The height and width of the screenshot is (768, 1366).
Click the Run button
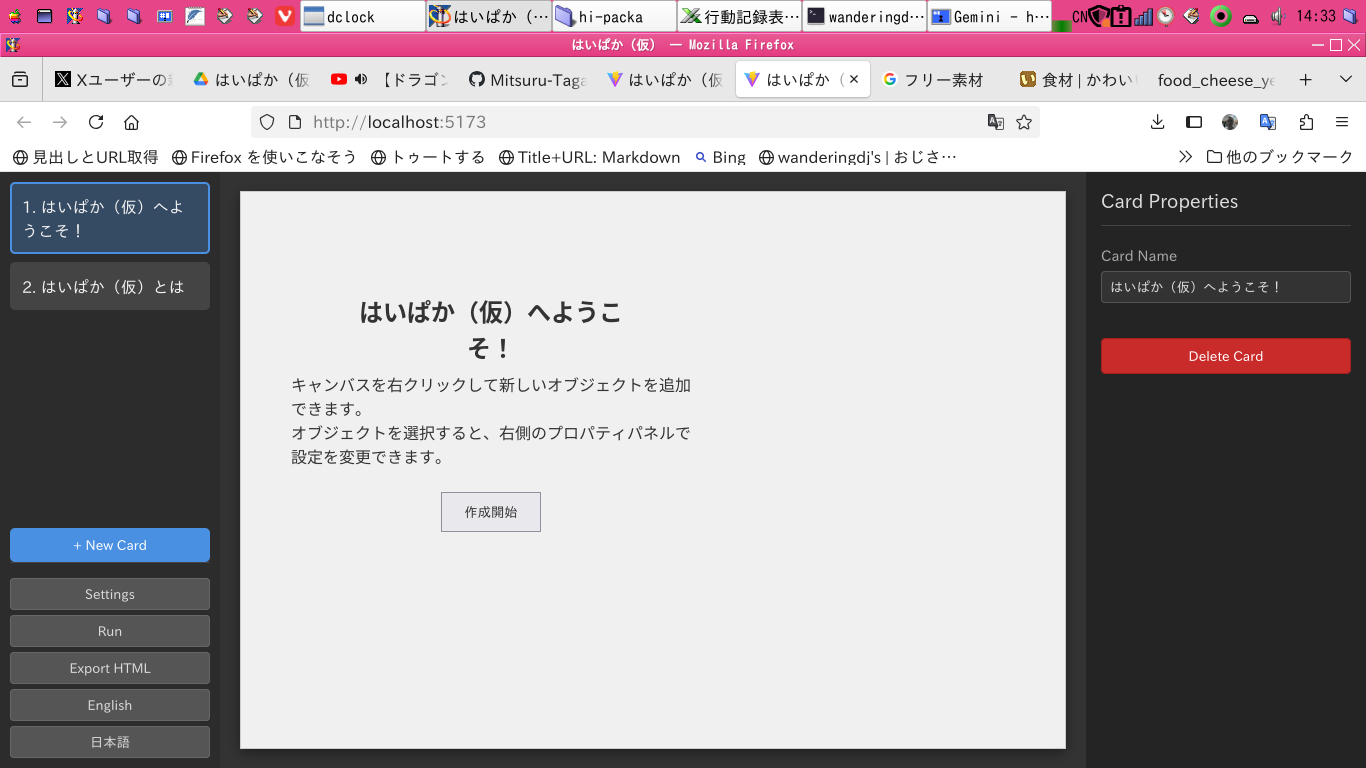point(110,631)
